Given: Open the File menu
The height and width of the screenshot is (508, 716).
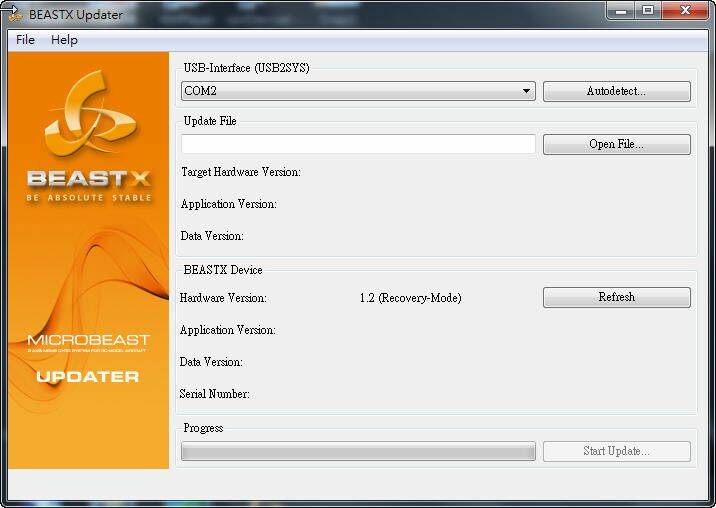Looking at the screenshot, I should point(25,40).
